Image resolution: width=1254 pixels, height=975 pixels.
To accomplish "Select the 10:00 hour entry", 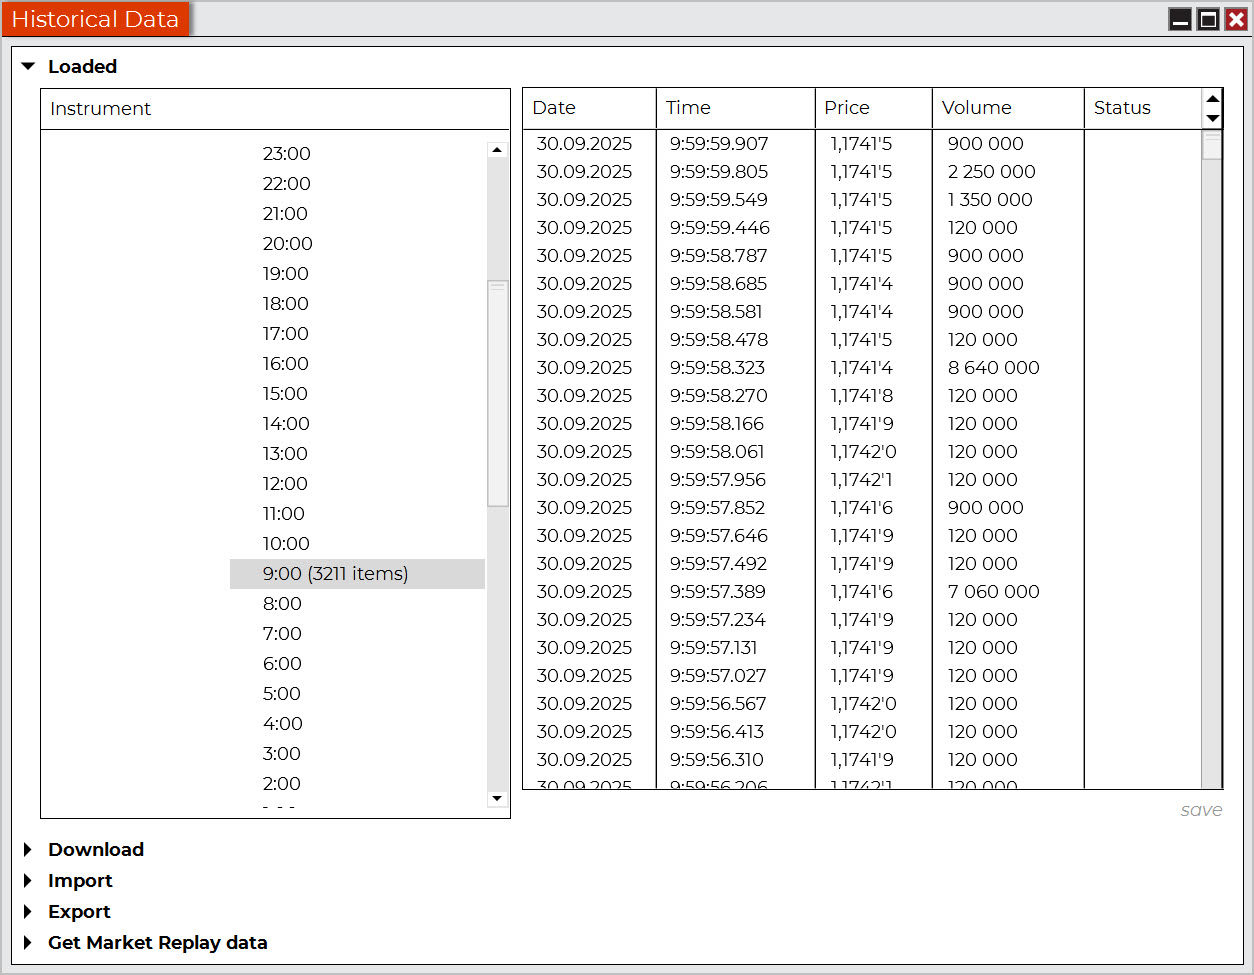I will click(286, 544).
